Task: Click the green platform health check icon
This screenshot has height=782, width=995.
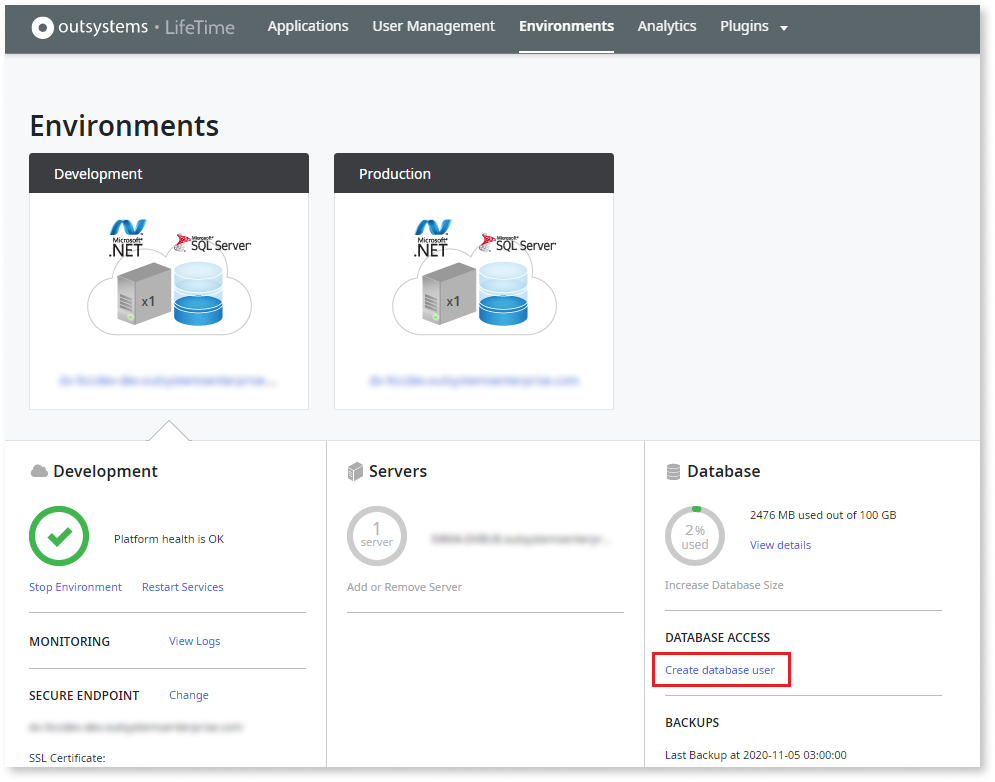Action: tap(58, 537)
